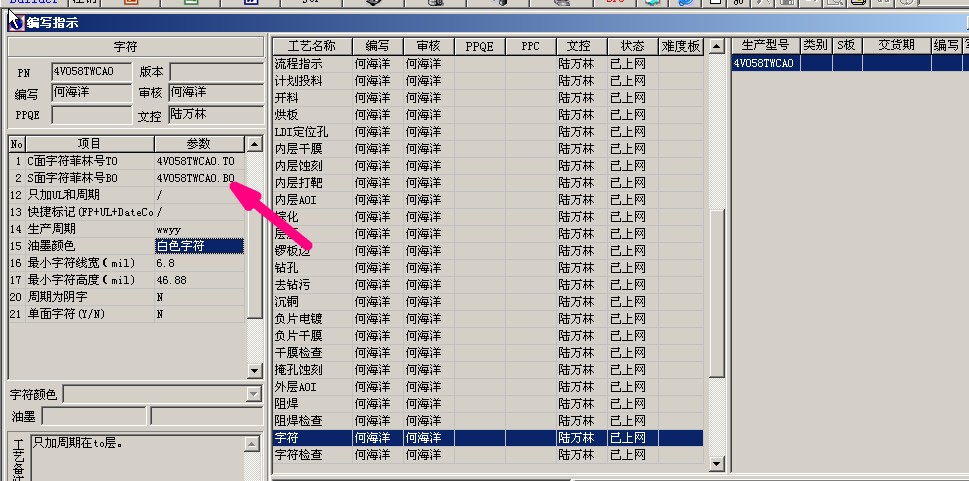This screenshot has width=969, height=481.
Task: Select the 流程指示 process row
Action: pos(488,64)
